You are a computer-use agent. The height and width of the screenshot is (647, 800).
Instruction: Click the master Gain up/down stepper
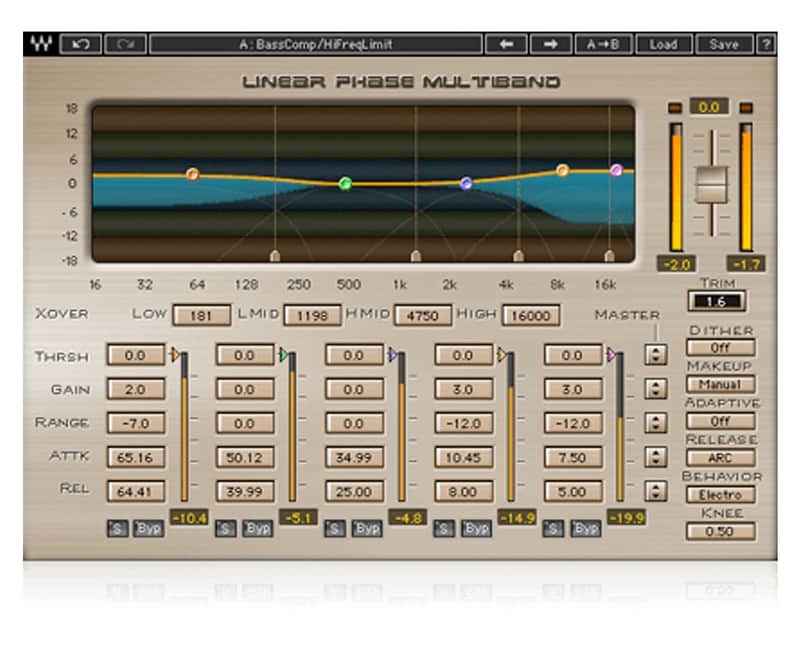click(x=656, y=389)
